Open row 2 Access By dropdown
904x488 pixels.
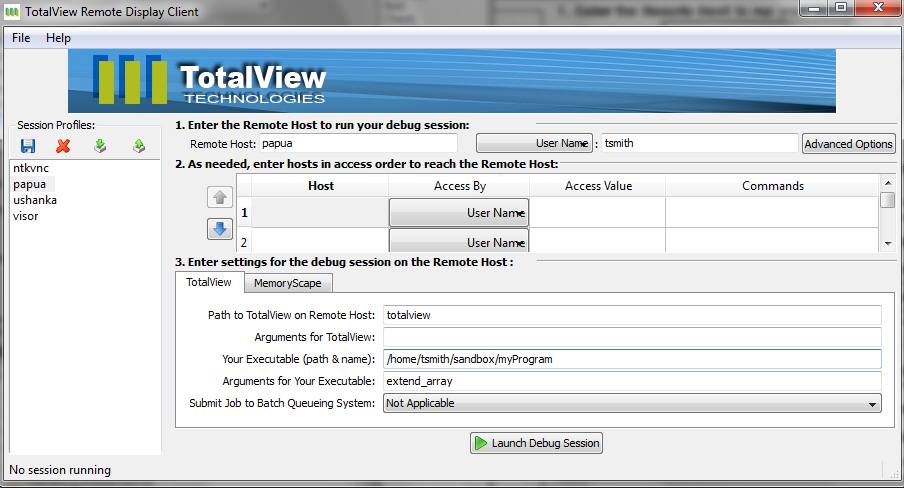(458, 241)
